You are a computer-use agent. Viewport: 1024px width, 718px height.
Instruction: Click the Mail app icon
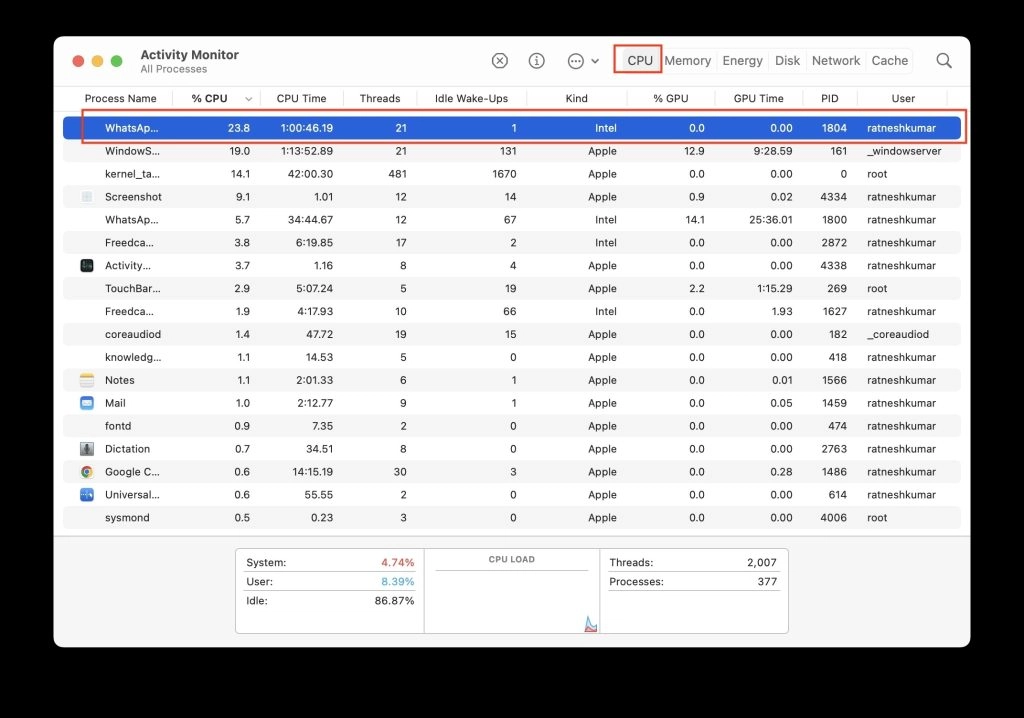point(87,403)
